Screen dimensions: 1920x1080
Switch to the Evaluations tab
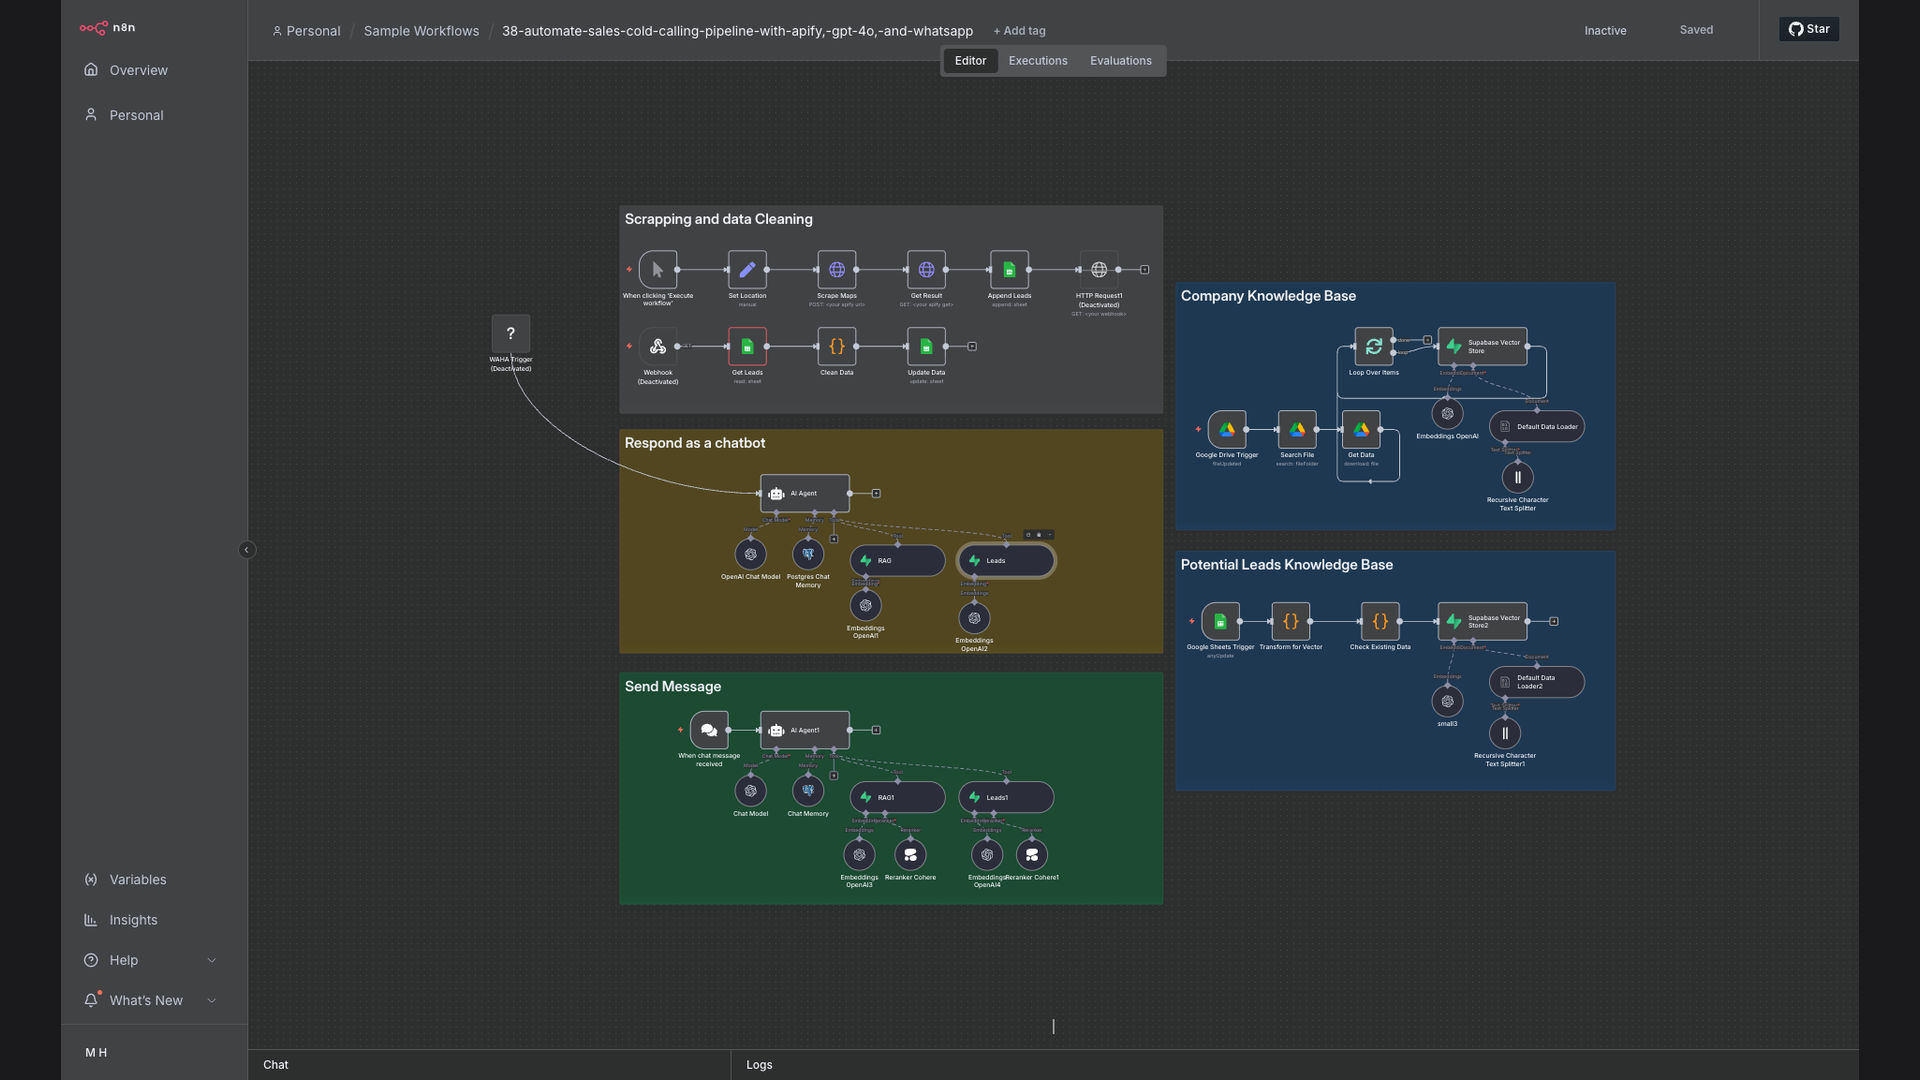[1121, 61]
